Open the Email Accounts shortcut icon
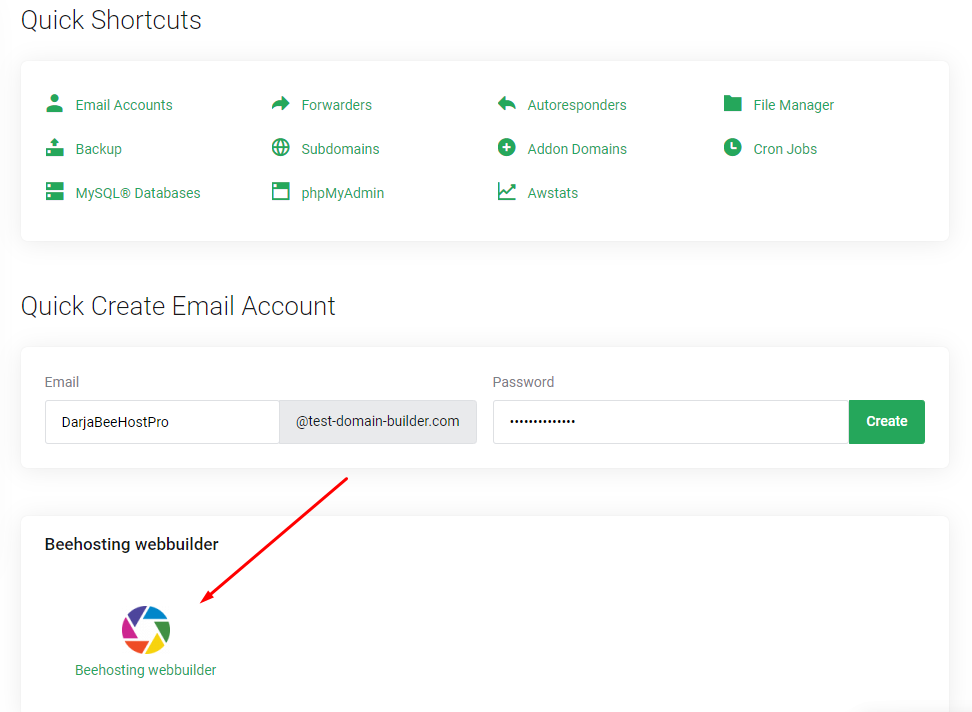This screenshot has height=712, width=972. tap(54, 102)
